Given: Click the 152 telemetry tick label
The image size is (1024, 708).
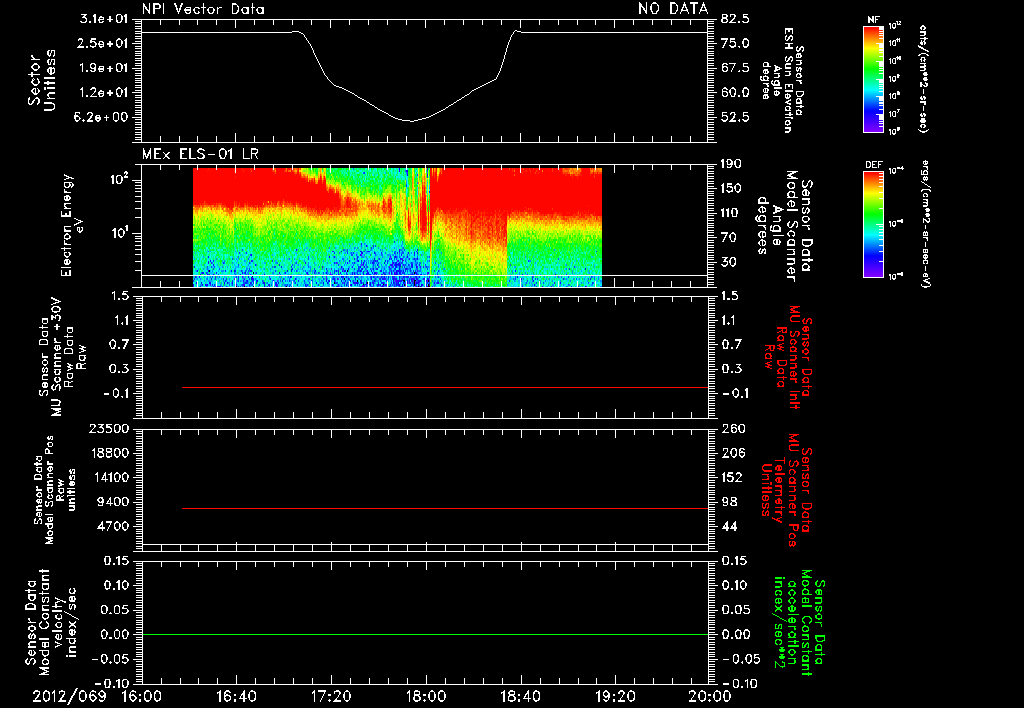Looking at the screenshot, I should [732, 477].
